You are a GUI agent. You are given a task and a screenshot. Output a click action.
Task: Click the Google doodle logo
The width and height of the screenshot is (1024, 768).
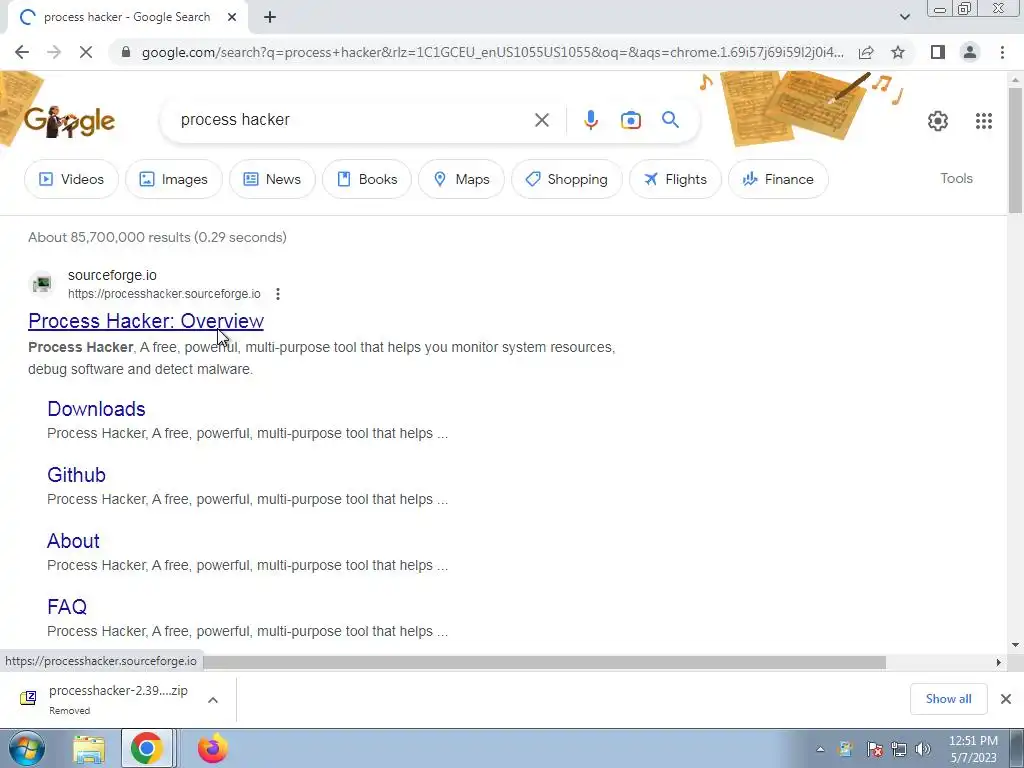pyautogui.click(x=69, y=121)
